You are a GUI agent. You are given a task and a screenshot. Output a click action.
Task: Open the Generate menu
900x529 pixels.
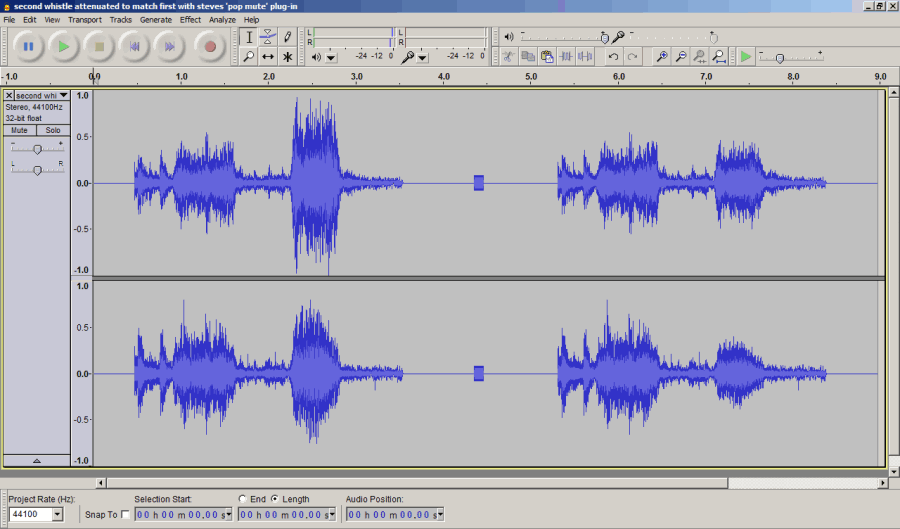[x=156, y=20]
